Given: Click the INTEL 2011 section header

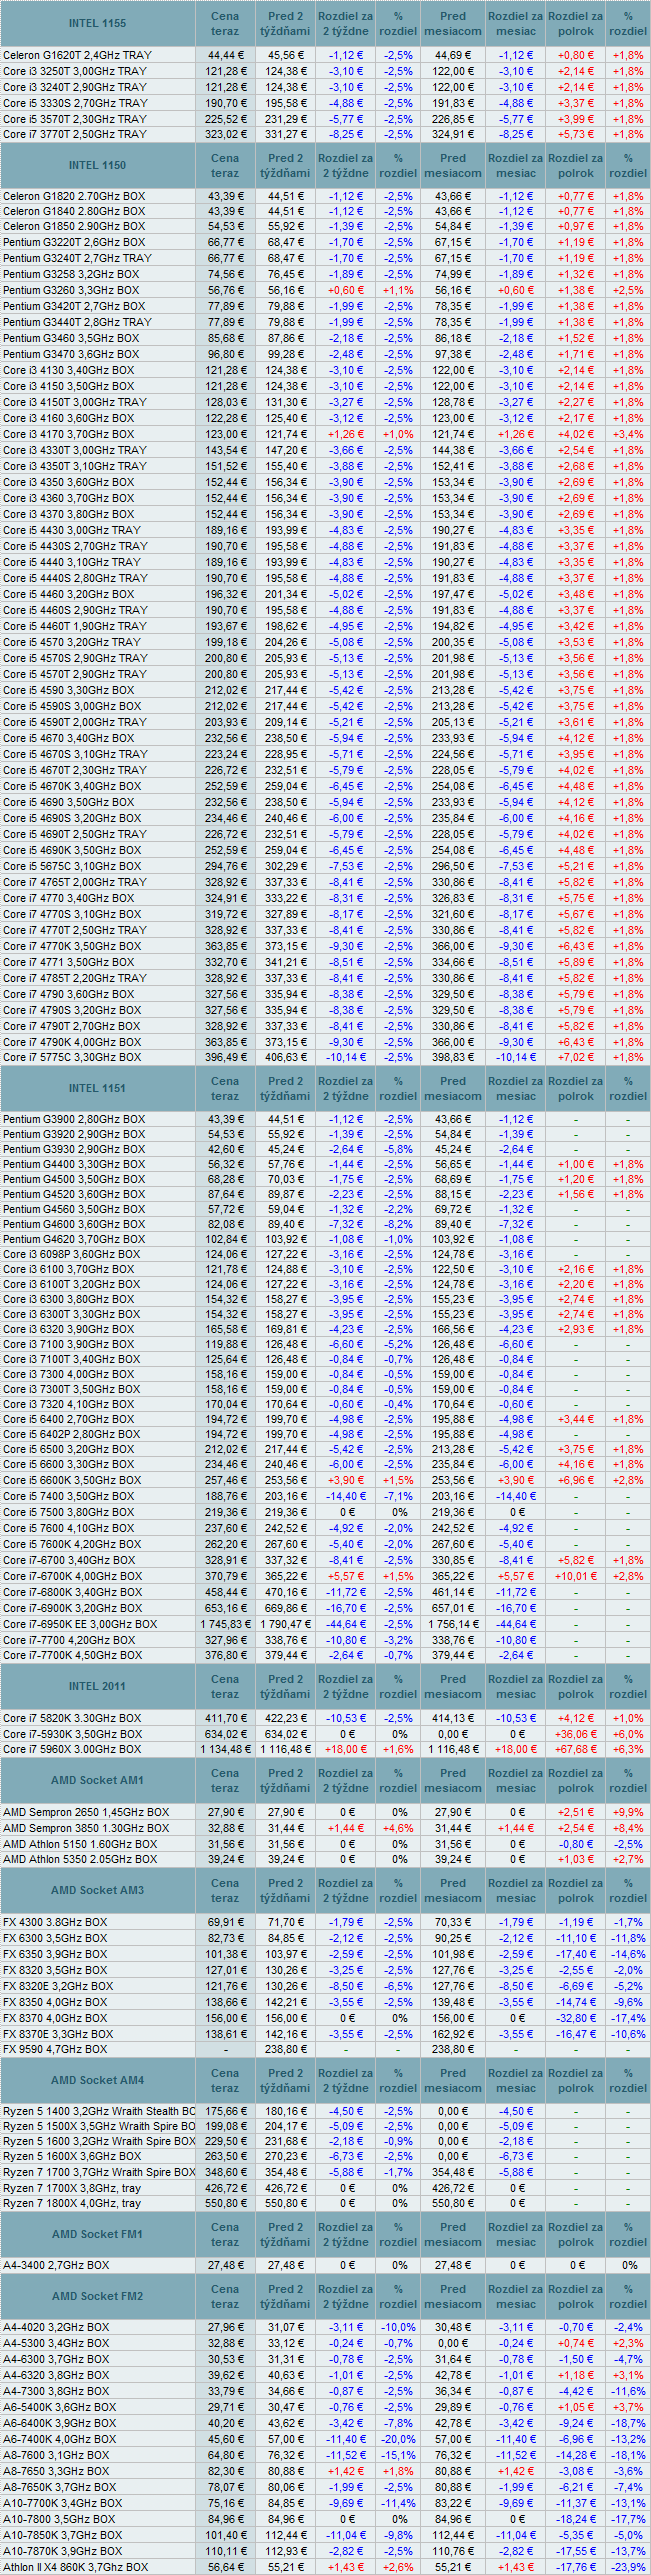Looking at the screenshot, I should (97, 1686).
